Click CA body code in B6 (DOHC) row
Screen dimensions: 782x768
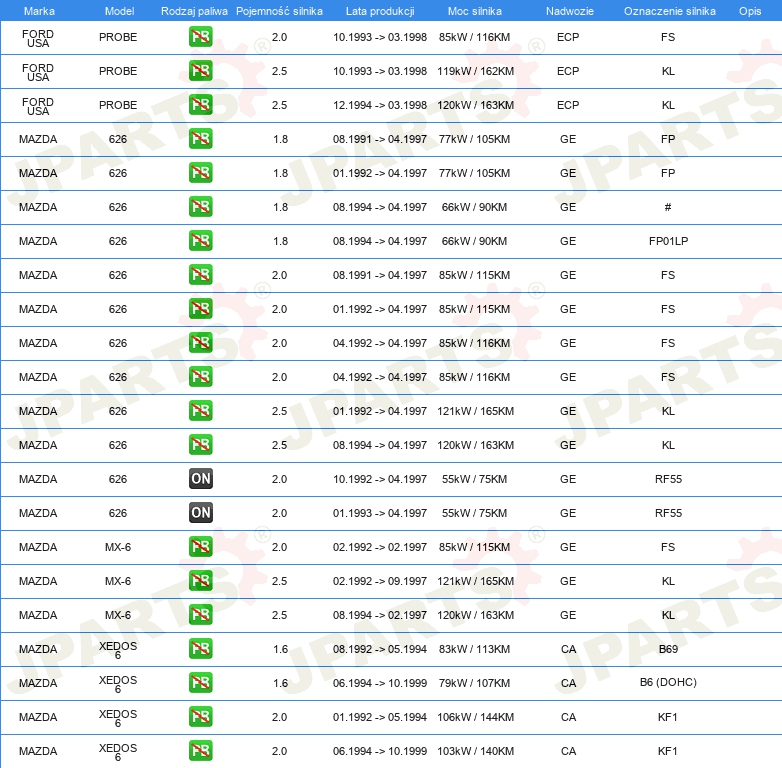pyautogui.click(x=568, y=683)
